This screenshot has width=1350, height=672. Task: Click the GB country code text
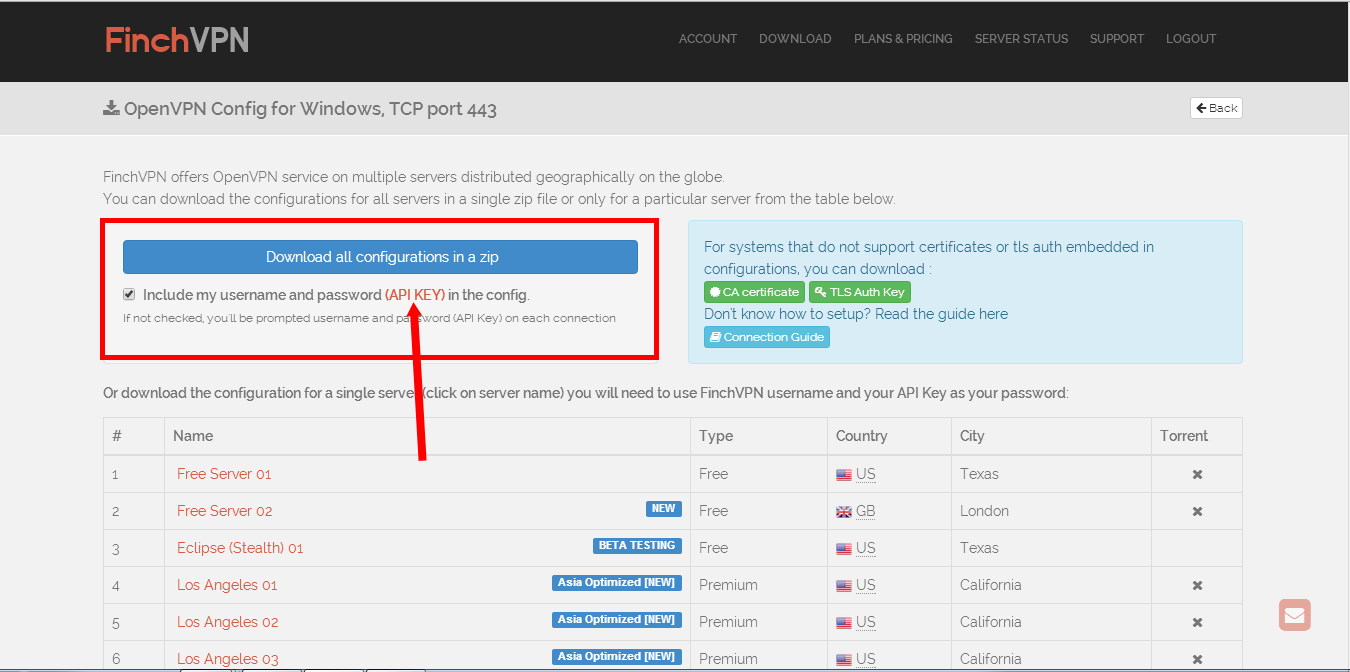866,511
